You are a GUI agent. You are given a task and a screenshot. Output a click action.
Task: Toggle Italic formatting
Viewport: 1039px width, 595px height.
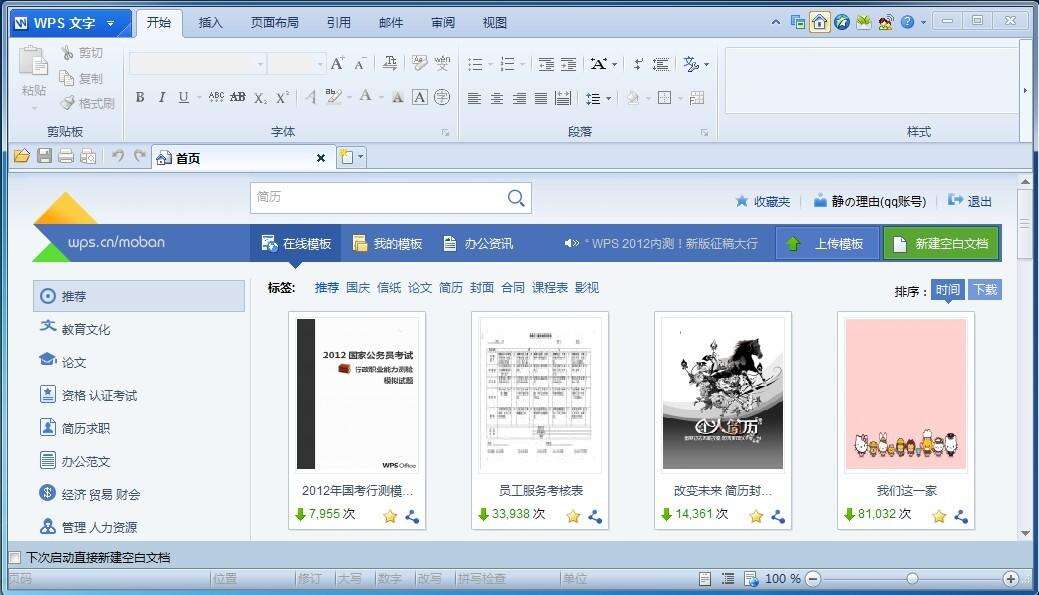click(162, 97)
